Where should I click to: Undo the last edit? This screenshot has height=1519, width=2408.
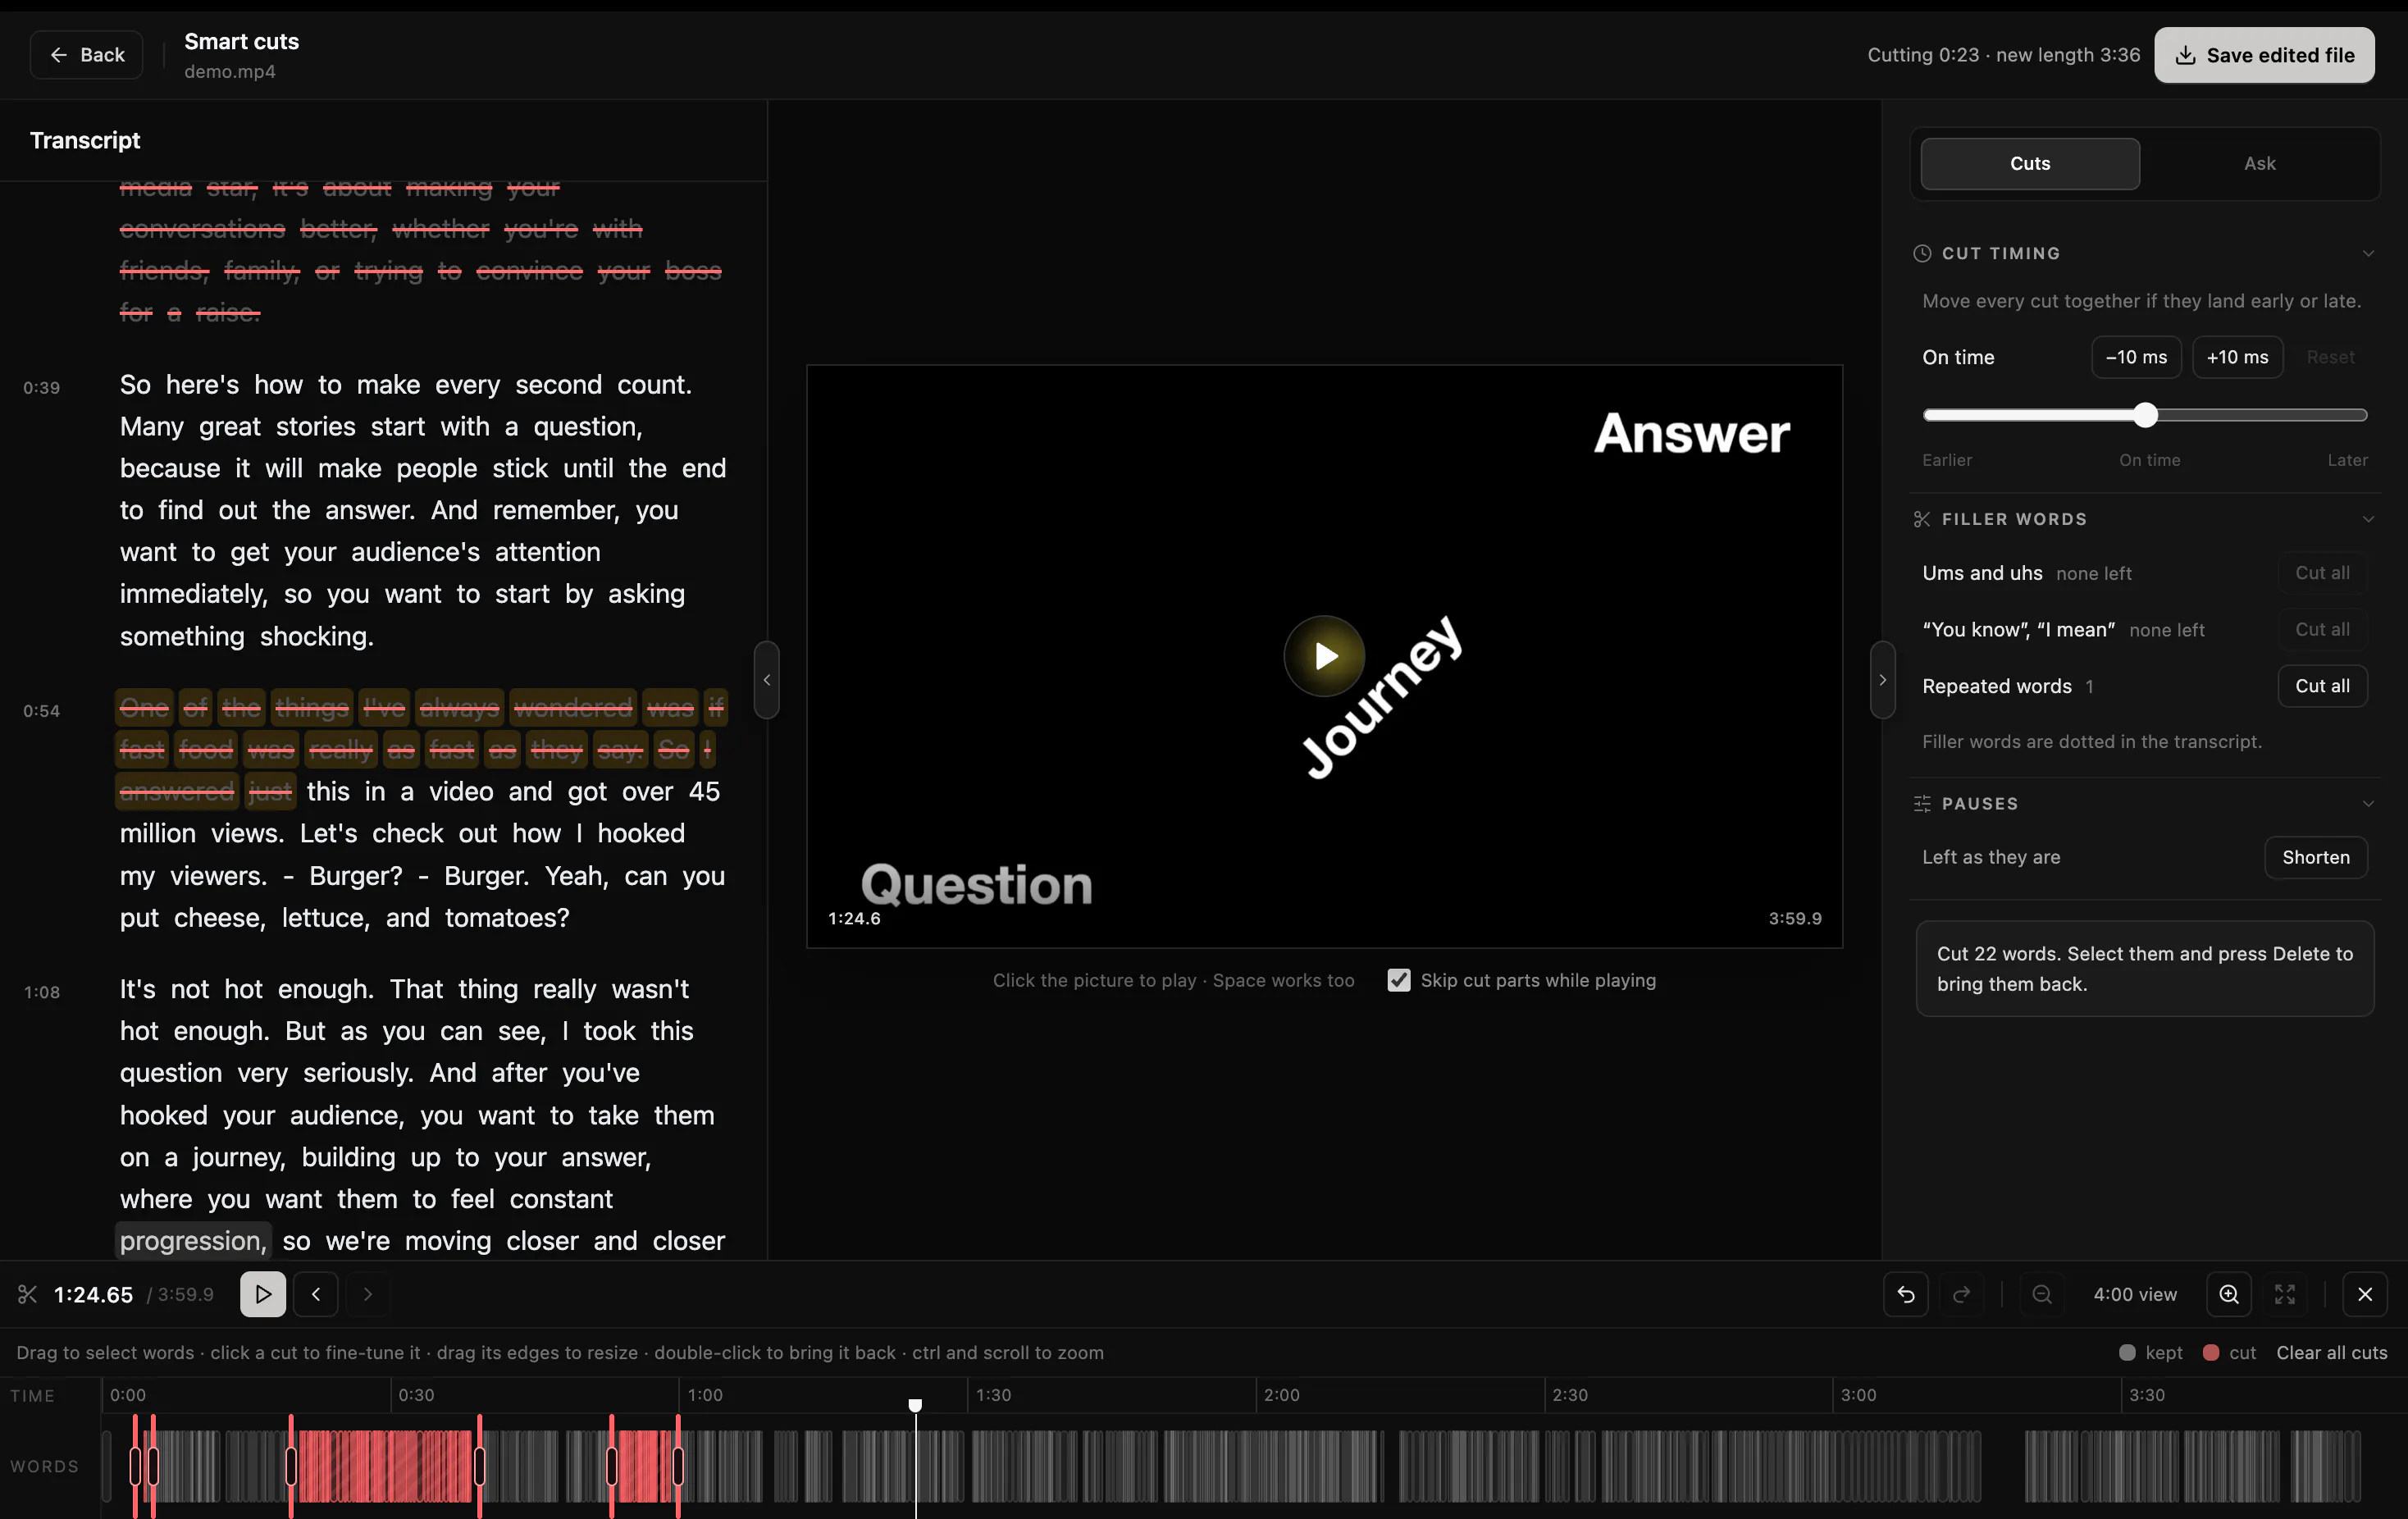pyautogui.click(x=1905, y=1294)
